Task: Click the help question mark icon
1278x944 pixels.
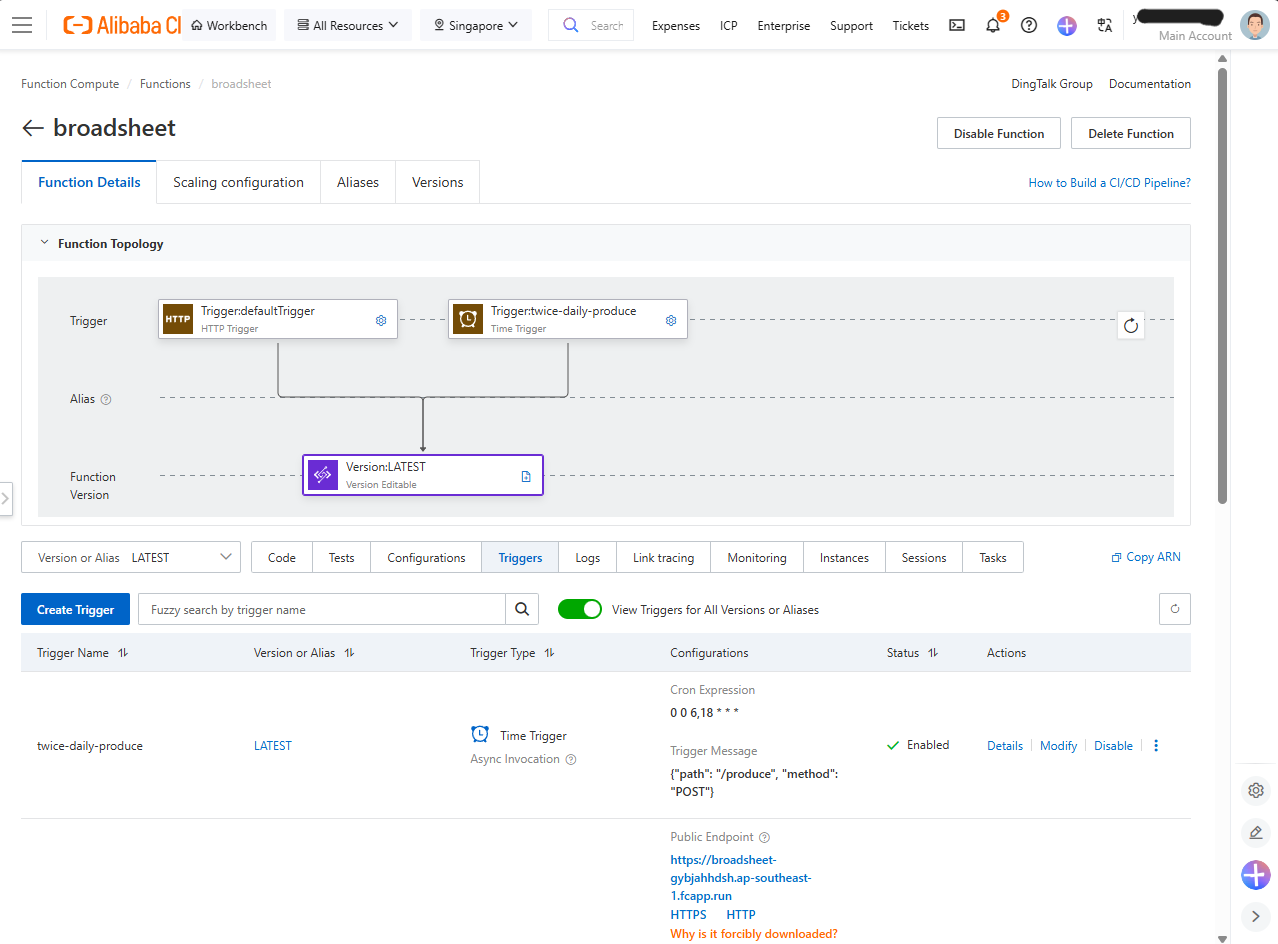Action: click(x=1029, y=26)
